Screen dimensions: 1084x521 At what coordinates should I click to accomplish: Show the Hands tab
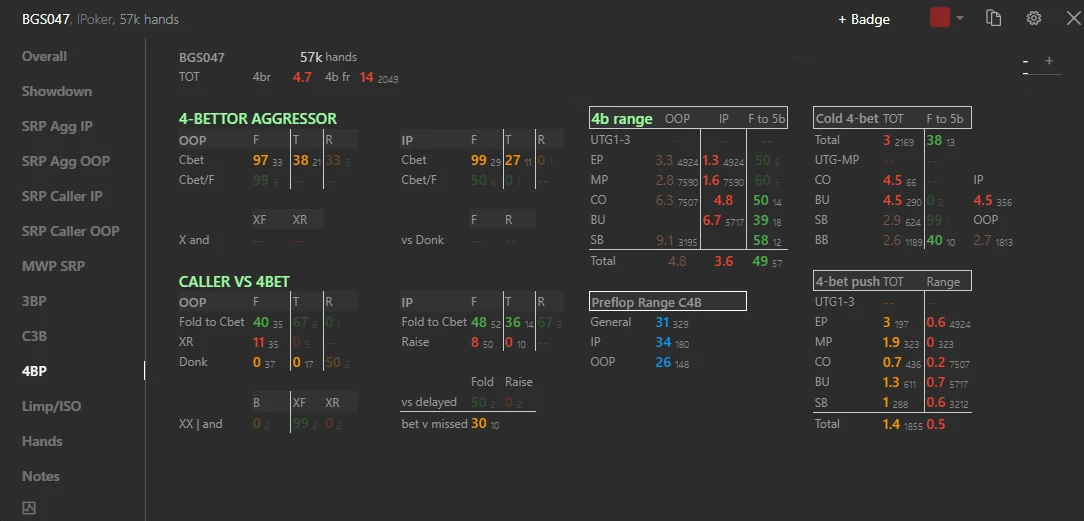42,441
